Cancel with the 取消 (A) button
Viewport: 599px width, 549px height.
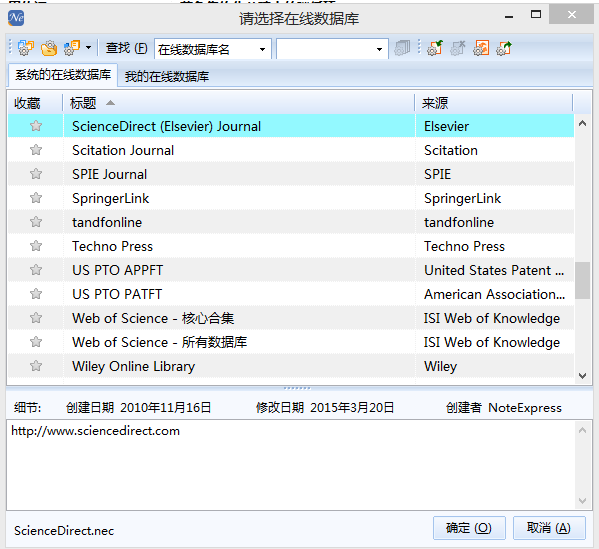pyautogui.click(x=549, y=528)
